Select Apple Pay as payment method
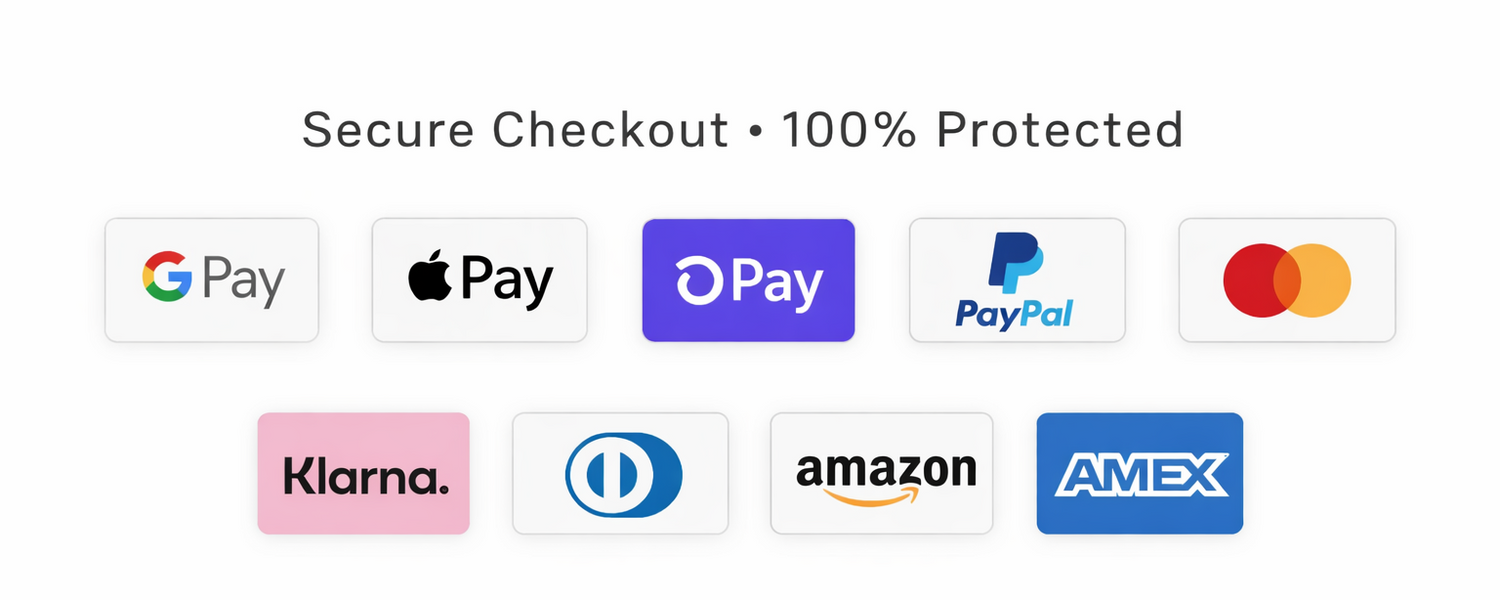 480,280
